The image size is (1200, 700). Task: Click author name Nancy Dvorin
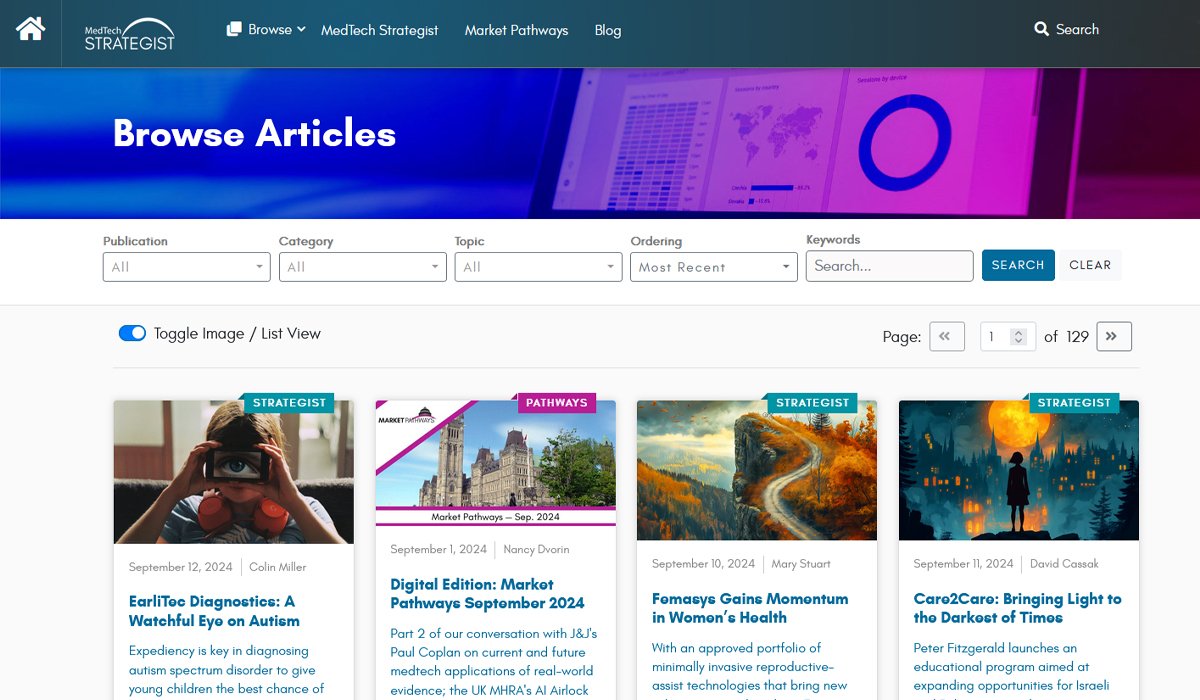[537, 549]
